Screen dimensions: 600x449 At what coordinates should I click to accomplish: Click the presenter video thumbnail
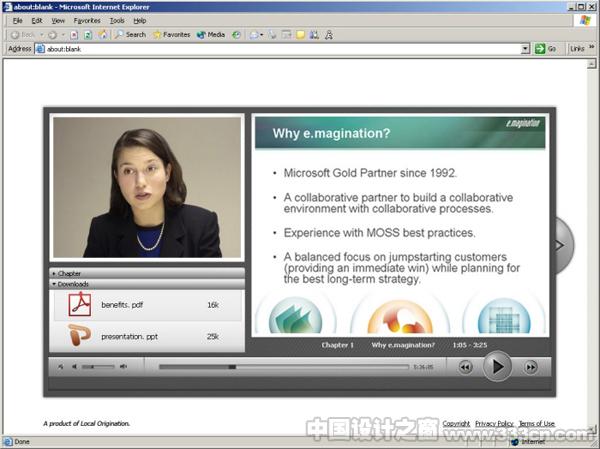point(147,187)
